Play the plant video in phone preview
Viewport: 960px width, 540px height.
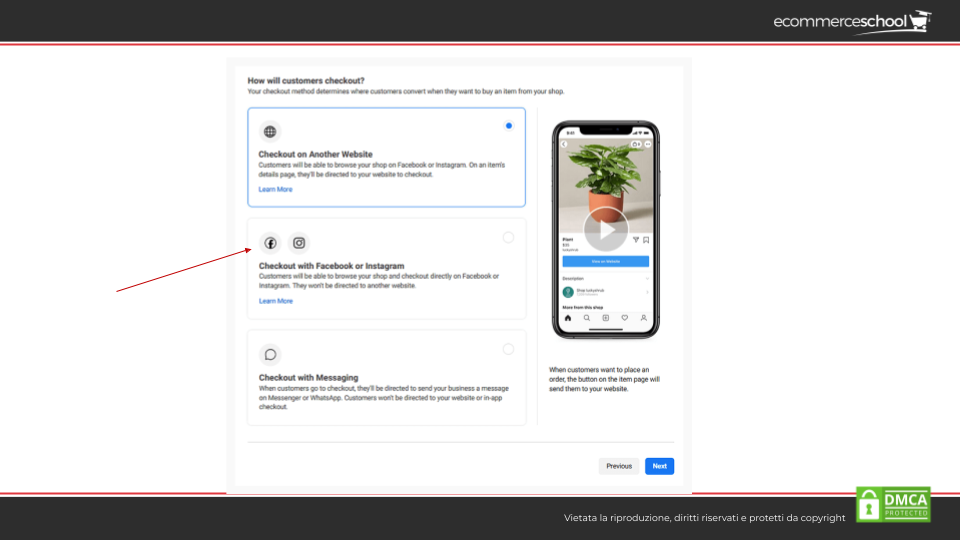pos(606,230)
